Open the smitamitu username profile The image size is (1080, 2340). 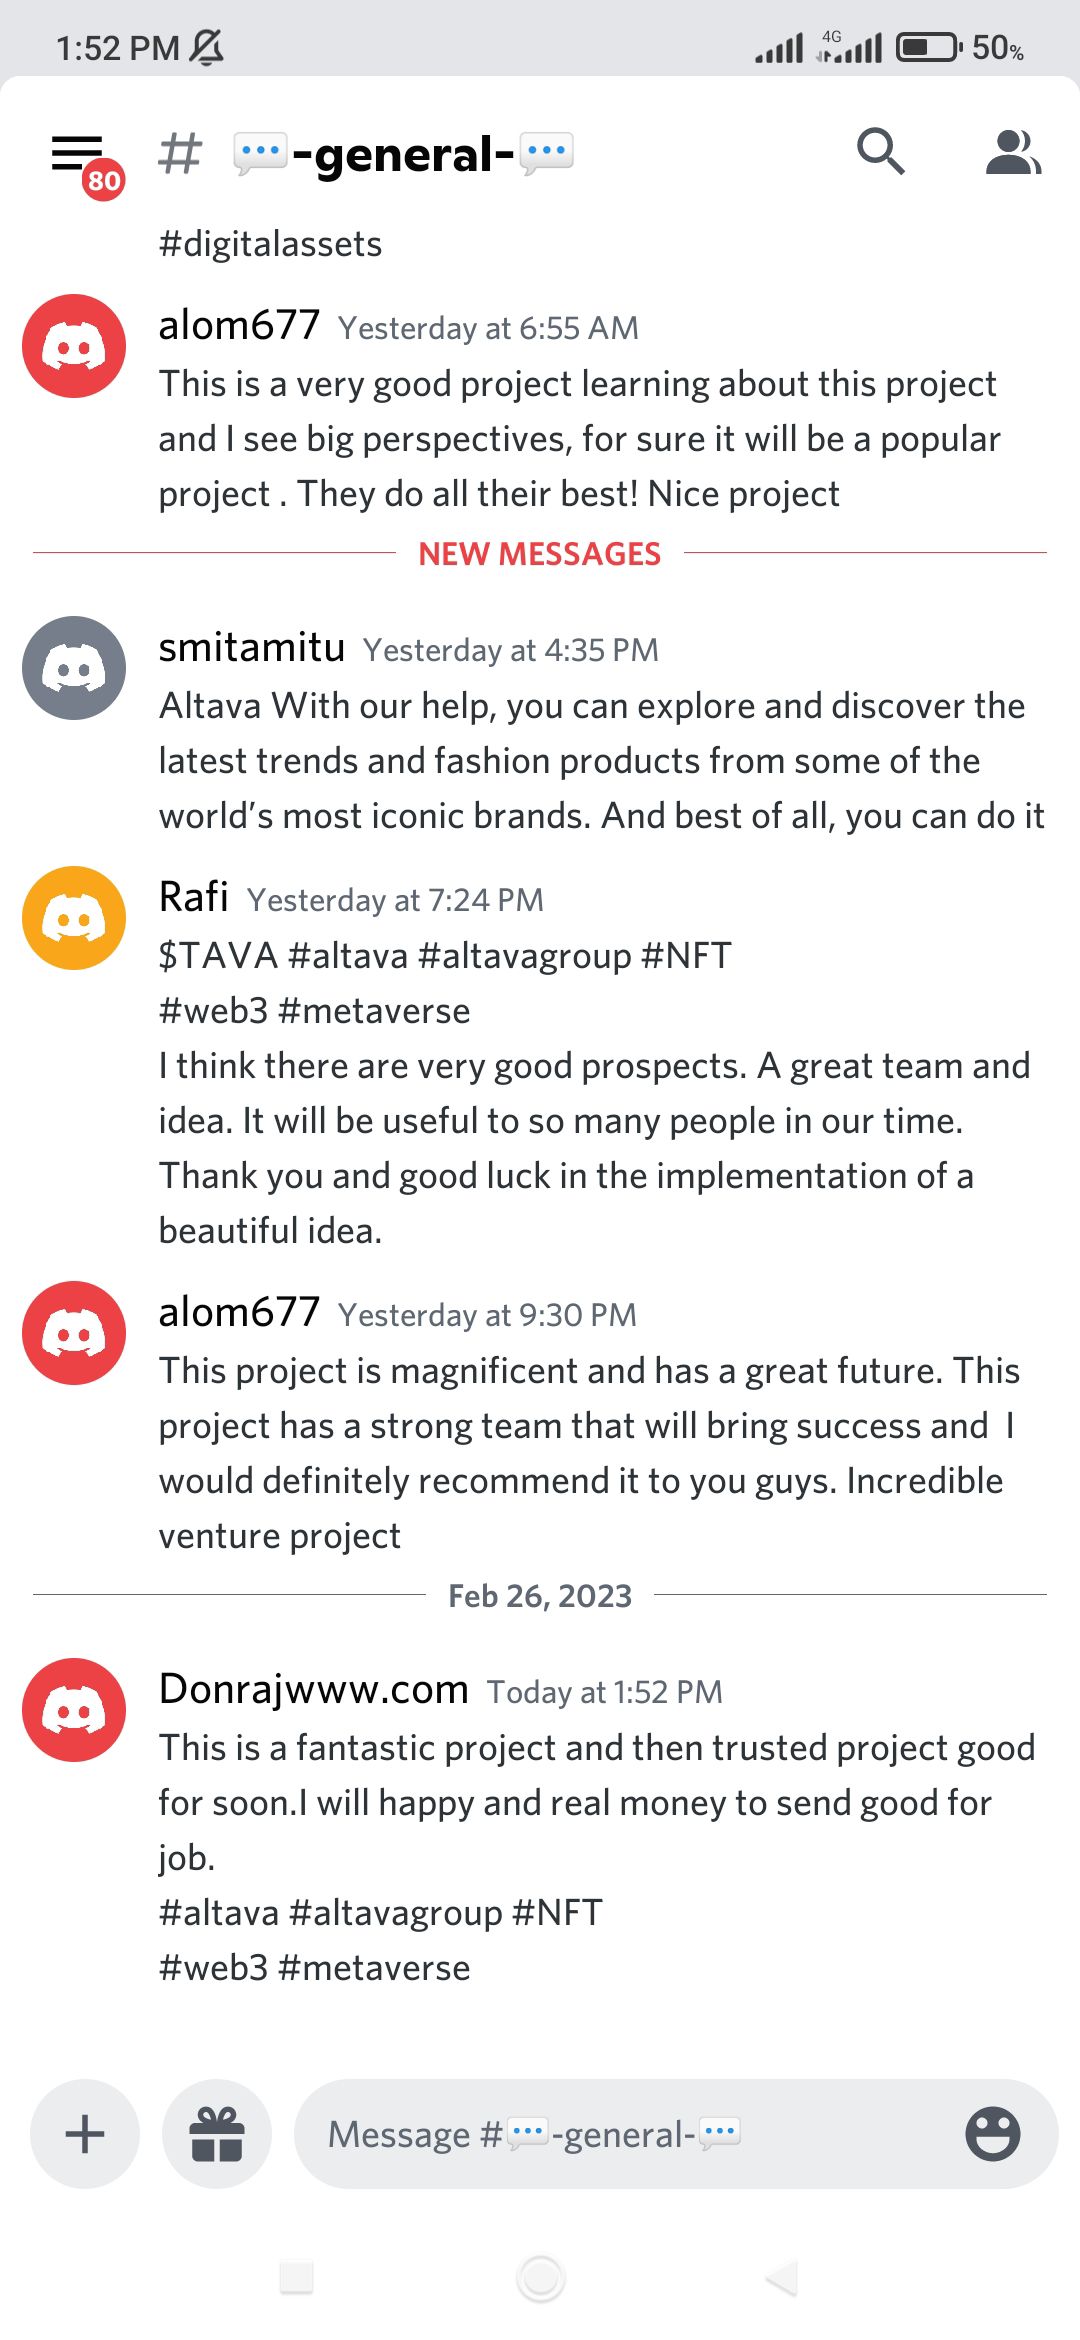(x=252, y=647)
